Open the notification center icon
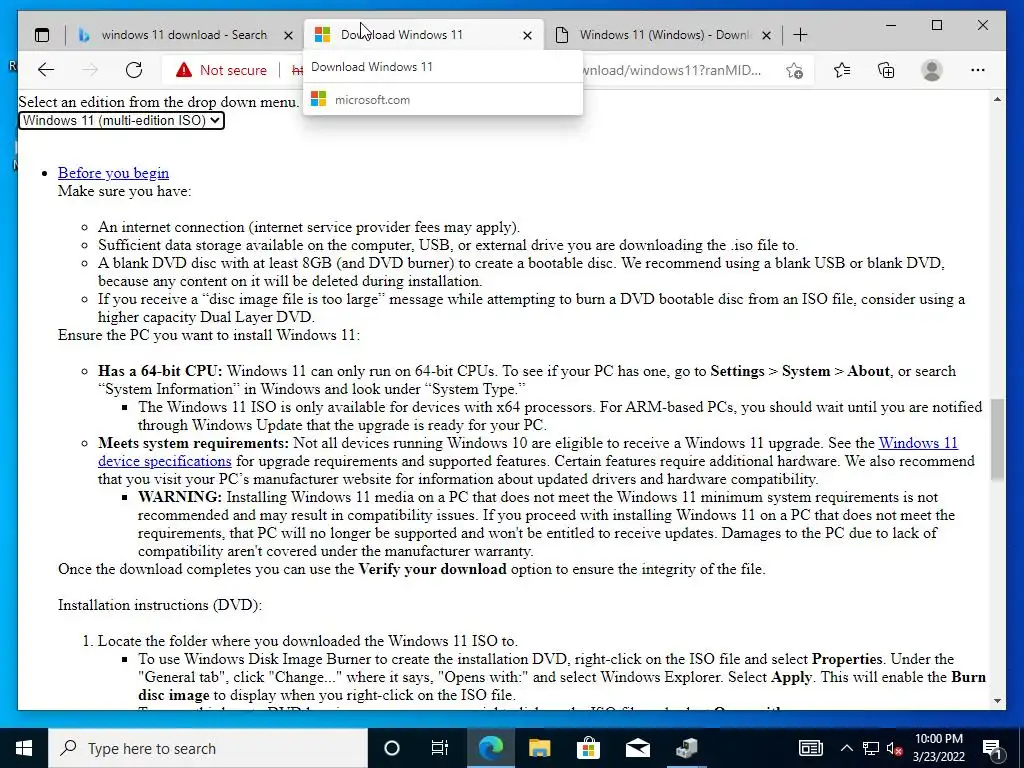The height and width of the screenshot is (768, 1024). click(993, 748)
